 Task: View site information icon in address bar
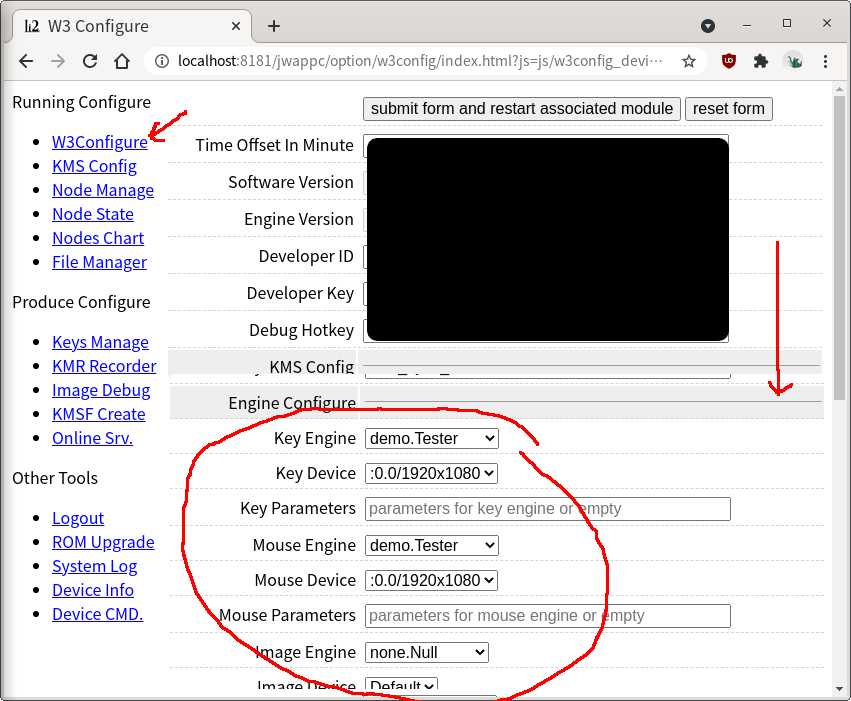pyautogui.click(x=162, y=61)
